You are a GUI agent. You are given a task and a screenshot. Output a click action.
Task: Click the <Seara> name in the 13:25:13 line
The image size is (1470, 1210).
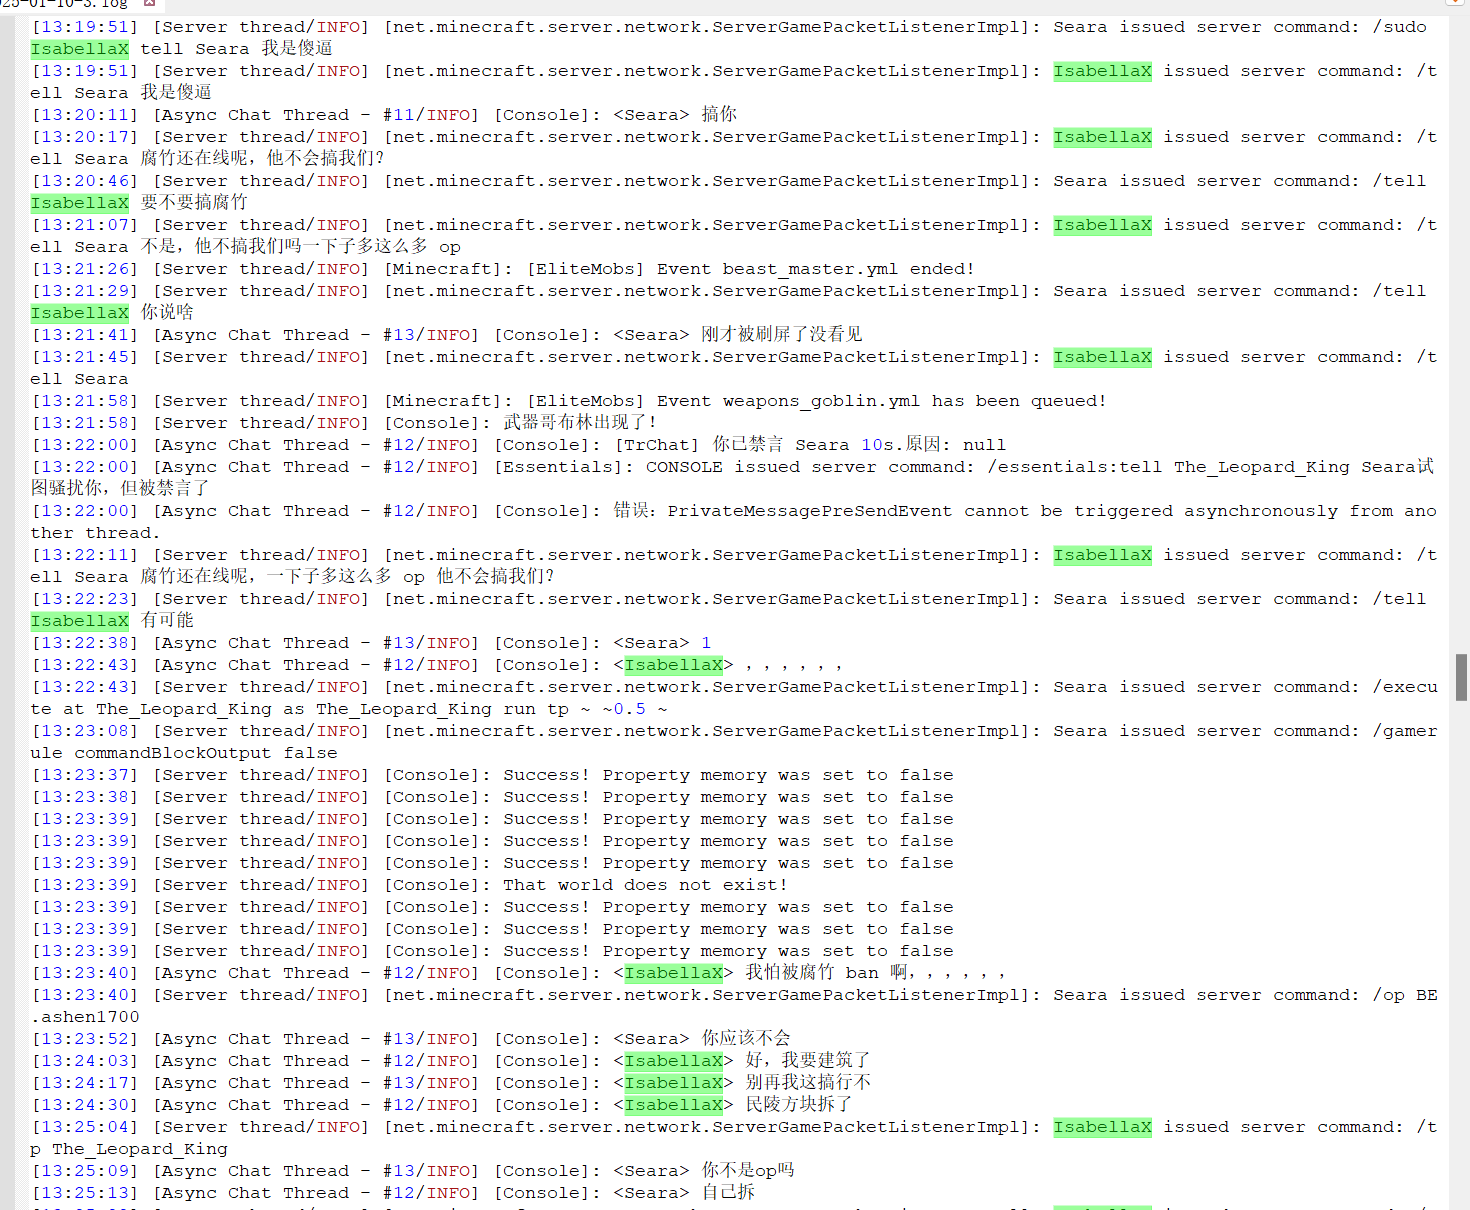[x=651, y=1193]
